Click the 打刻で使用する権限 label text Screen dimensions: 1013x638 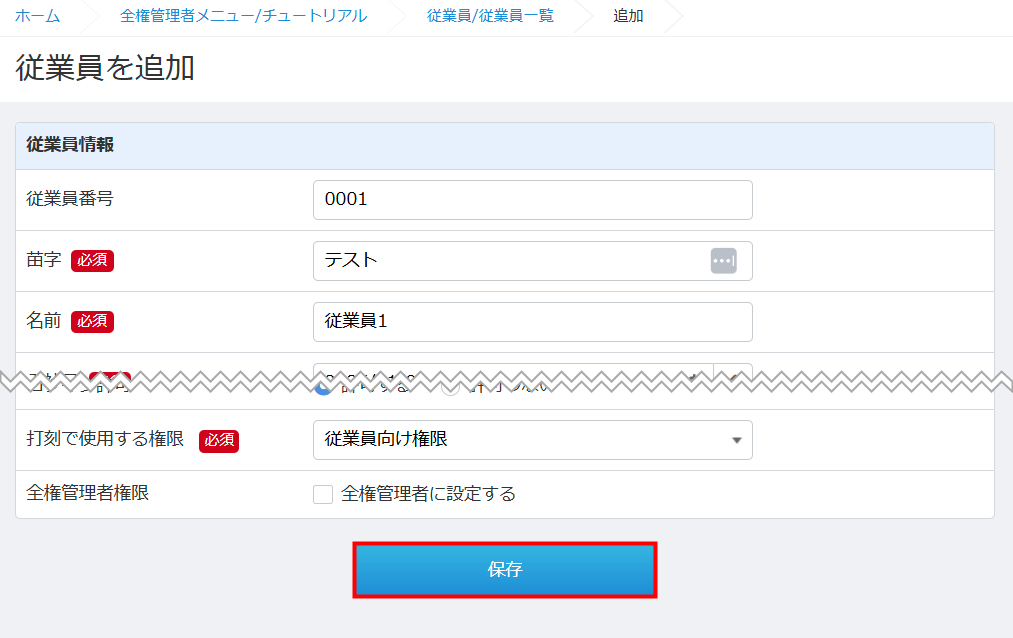pyautogui.click(x=105, y=439)
